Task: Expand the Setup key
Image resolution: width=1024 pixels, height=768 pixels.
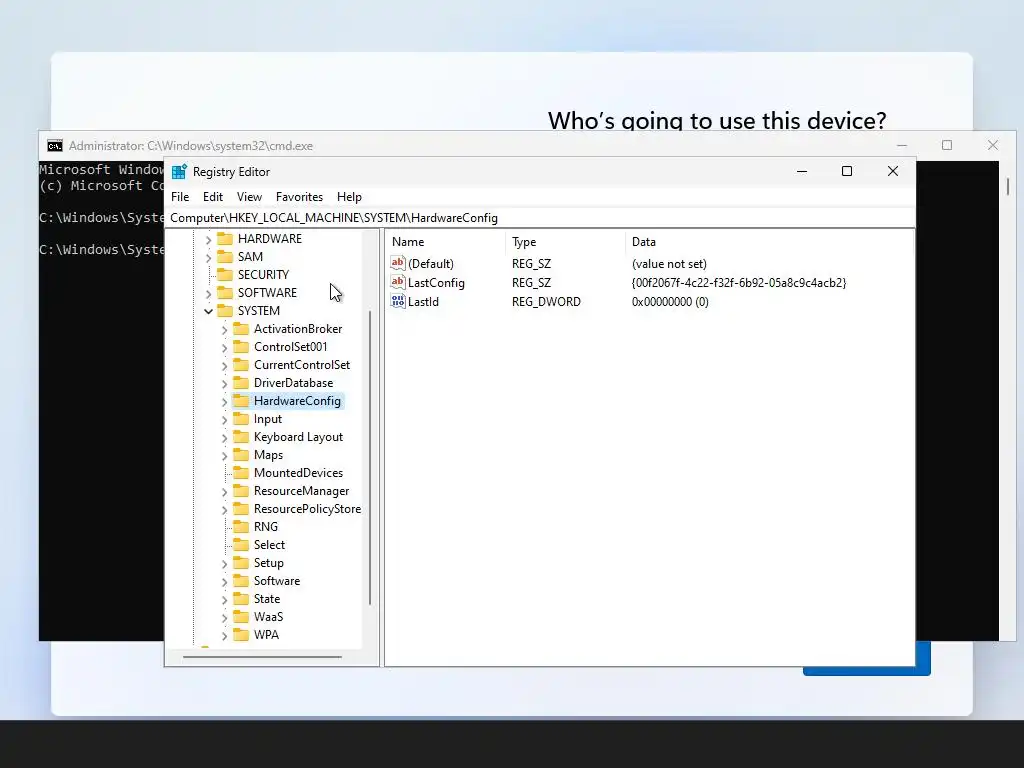Action: [225, 564]
